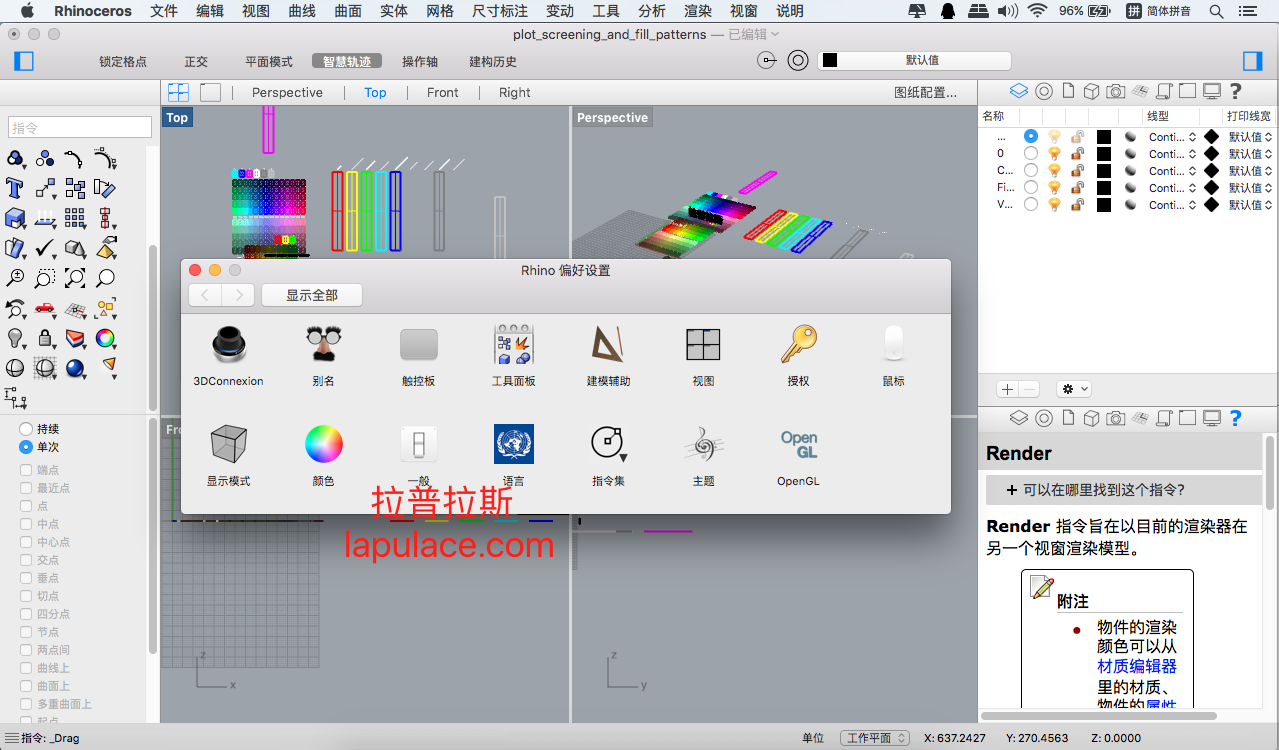Switch to the Right viewport tab
Viewport: 1279px width, 750px height.
pos(515,92)
